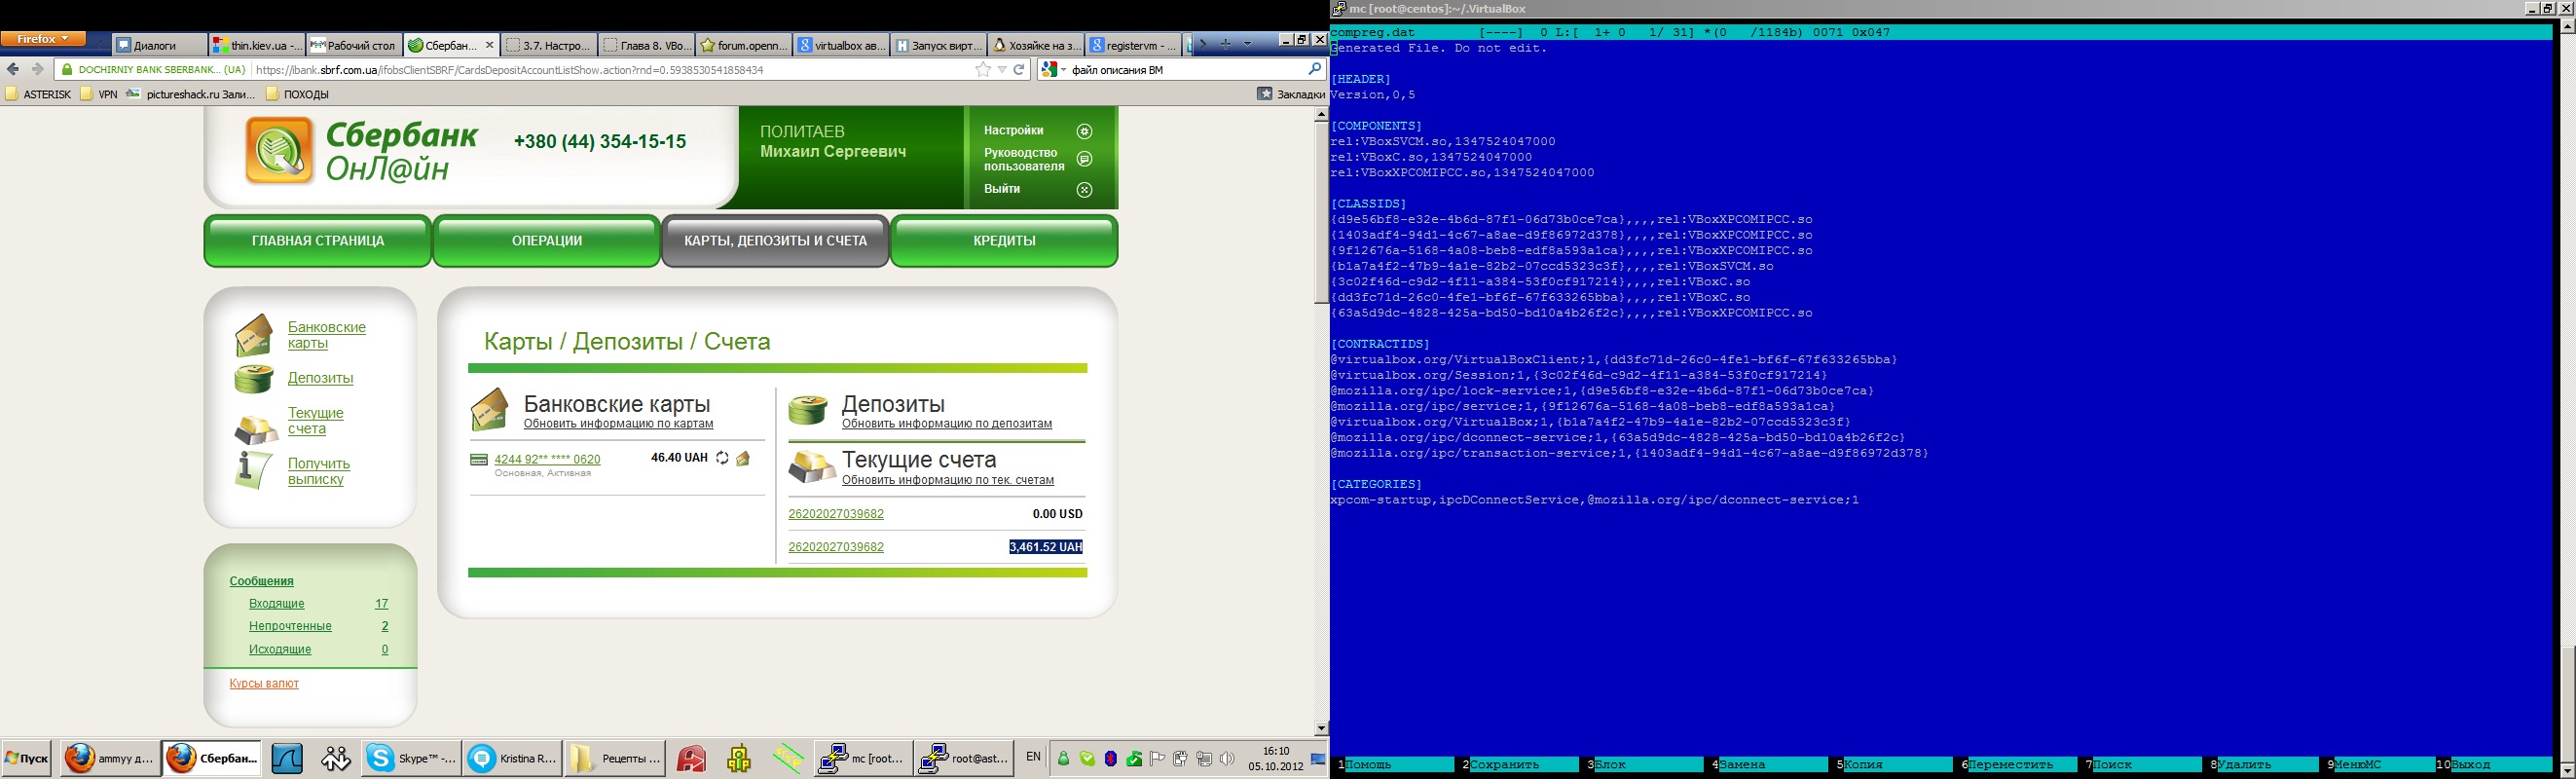The width and height of the screenshot is (2576, 779).
Task: Click the browser back arrow
Action: tap(13, 70)
